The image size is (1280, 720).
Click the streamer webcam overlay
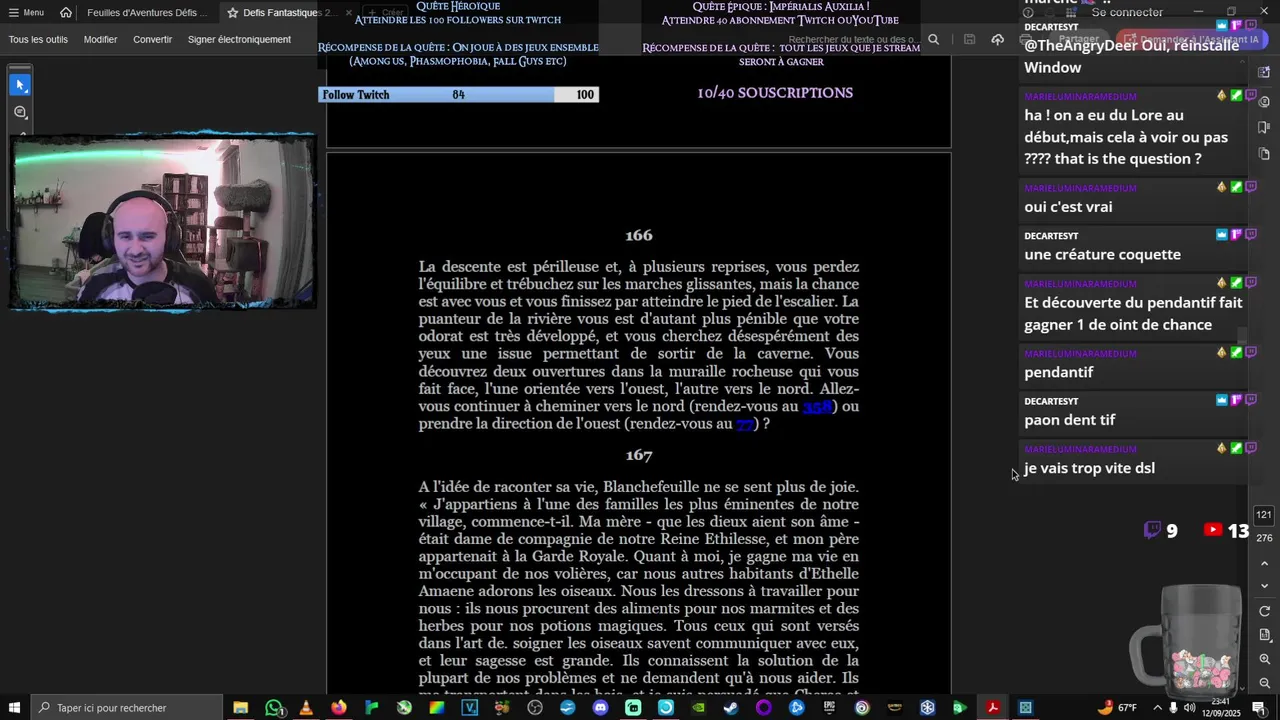pyautogui.click(x=164, y=221)
